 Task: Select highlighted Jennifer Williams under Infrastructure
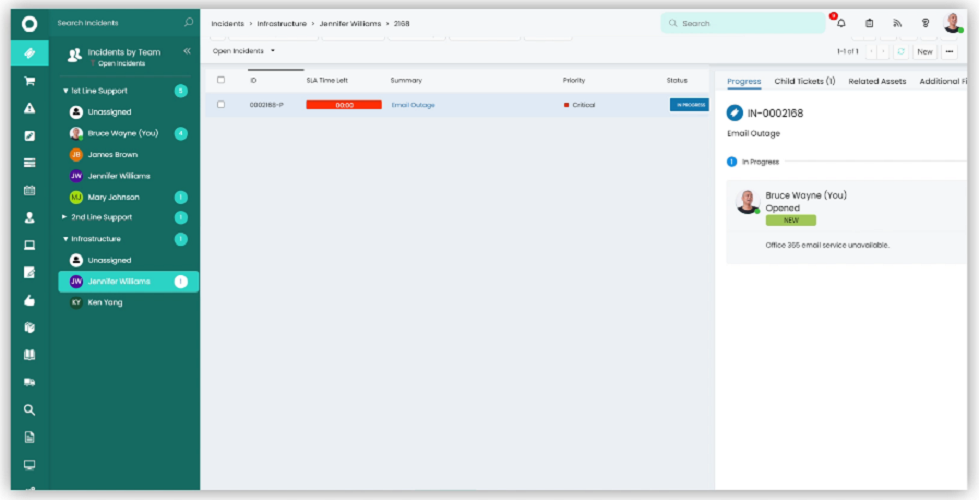click(x=129, y=282)
